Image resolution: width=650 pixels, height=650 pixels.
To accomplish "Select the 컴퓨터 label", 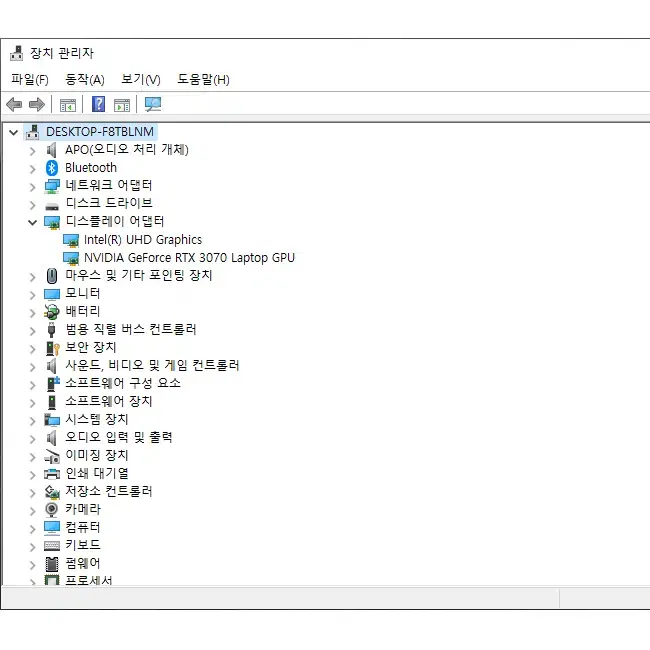I will (83, 527).
